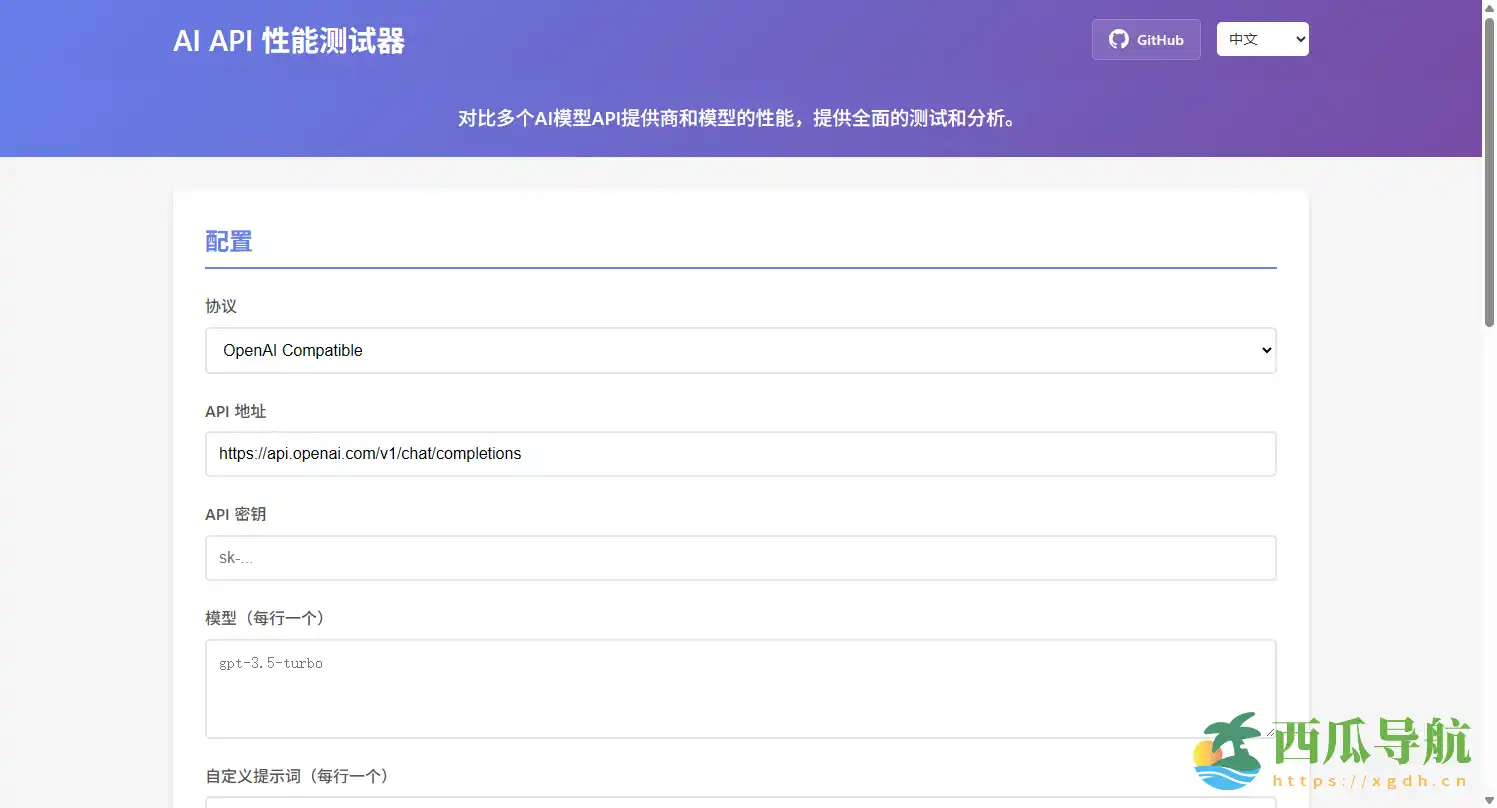
Task: Click the 配置 section heading
Action: (228, 242)
